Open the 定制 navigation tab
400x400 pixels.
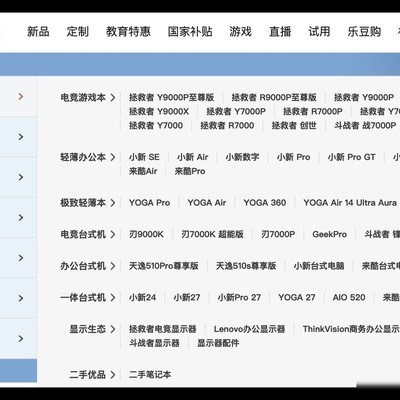click(78, 32)
